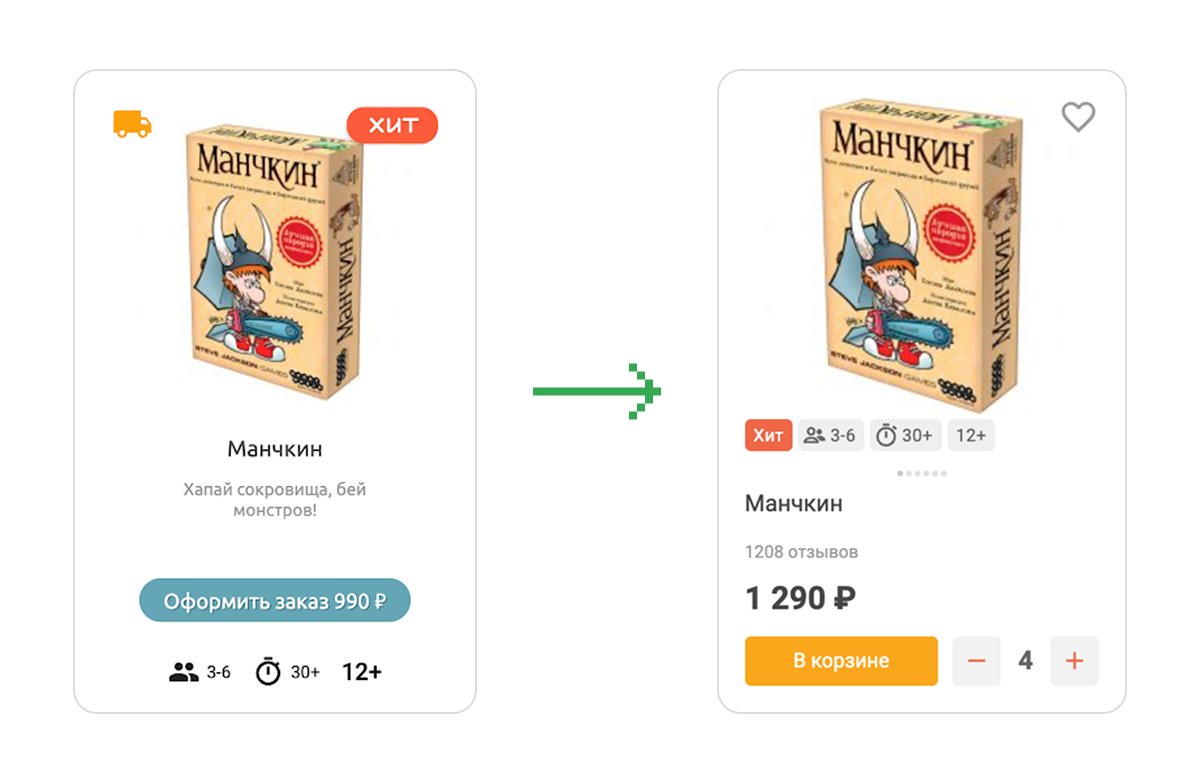The height and width of the screenshot is (783, 1200).
Task: Click the red Хит tag on right card
Action: 768,435
